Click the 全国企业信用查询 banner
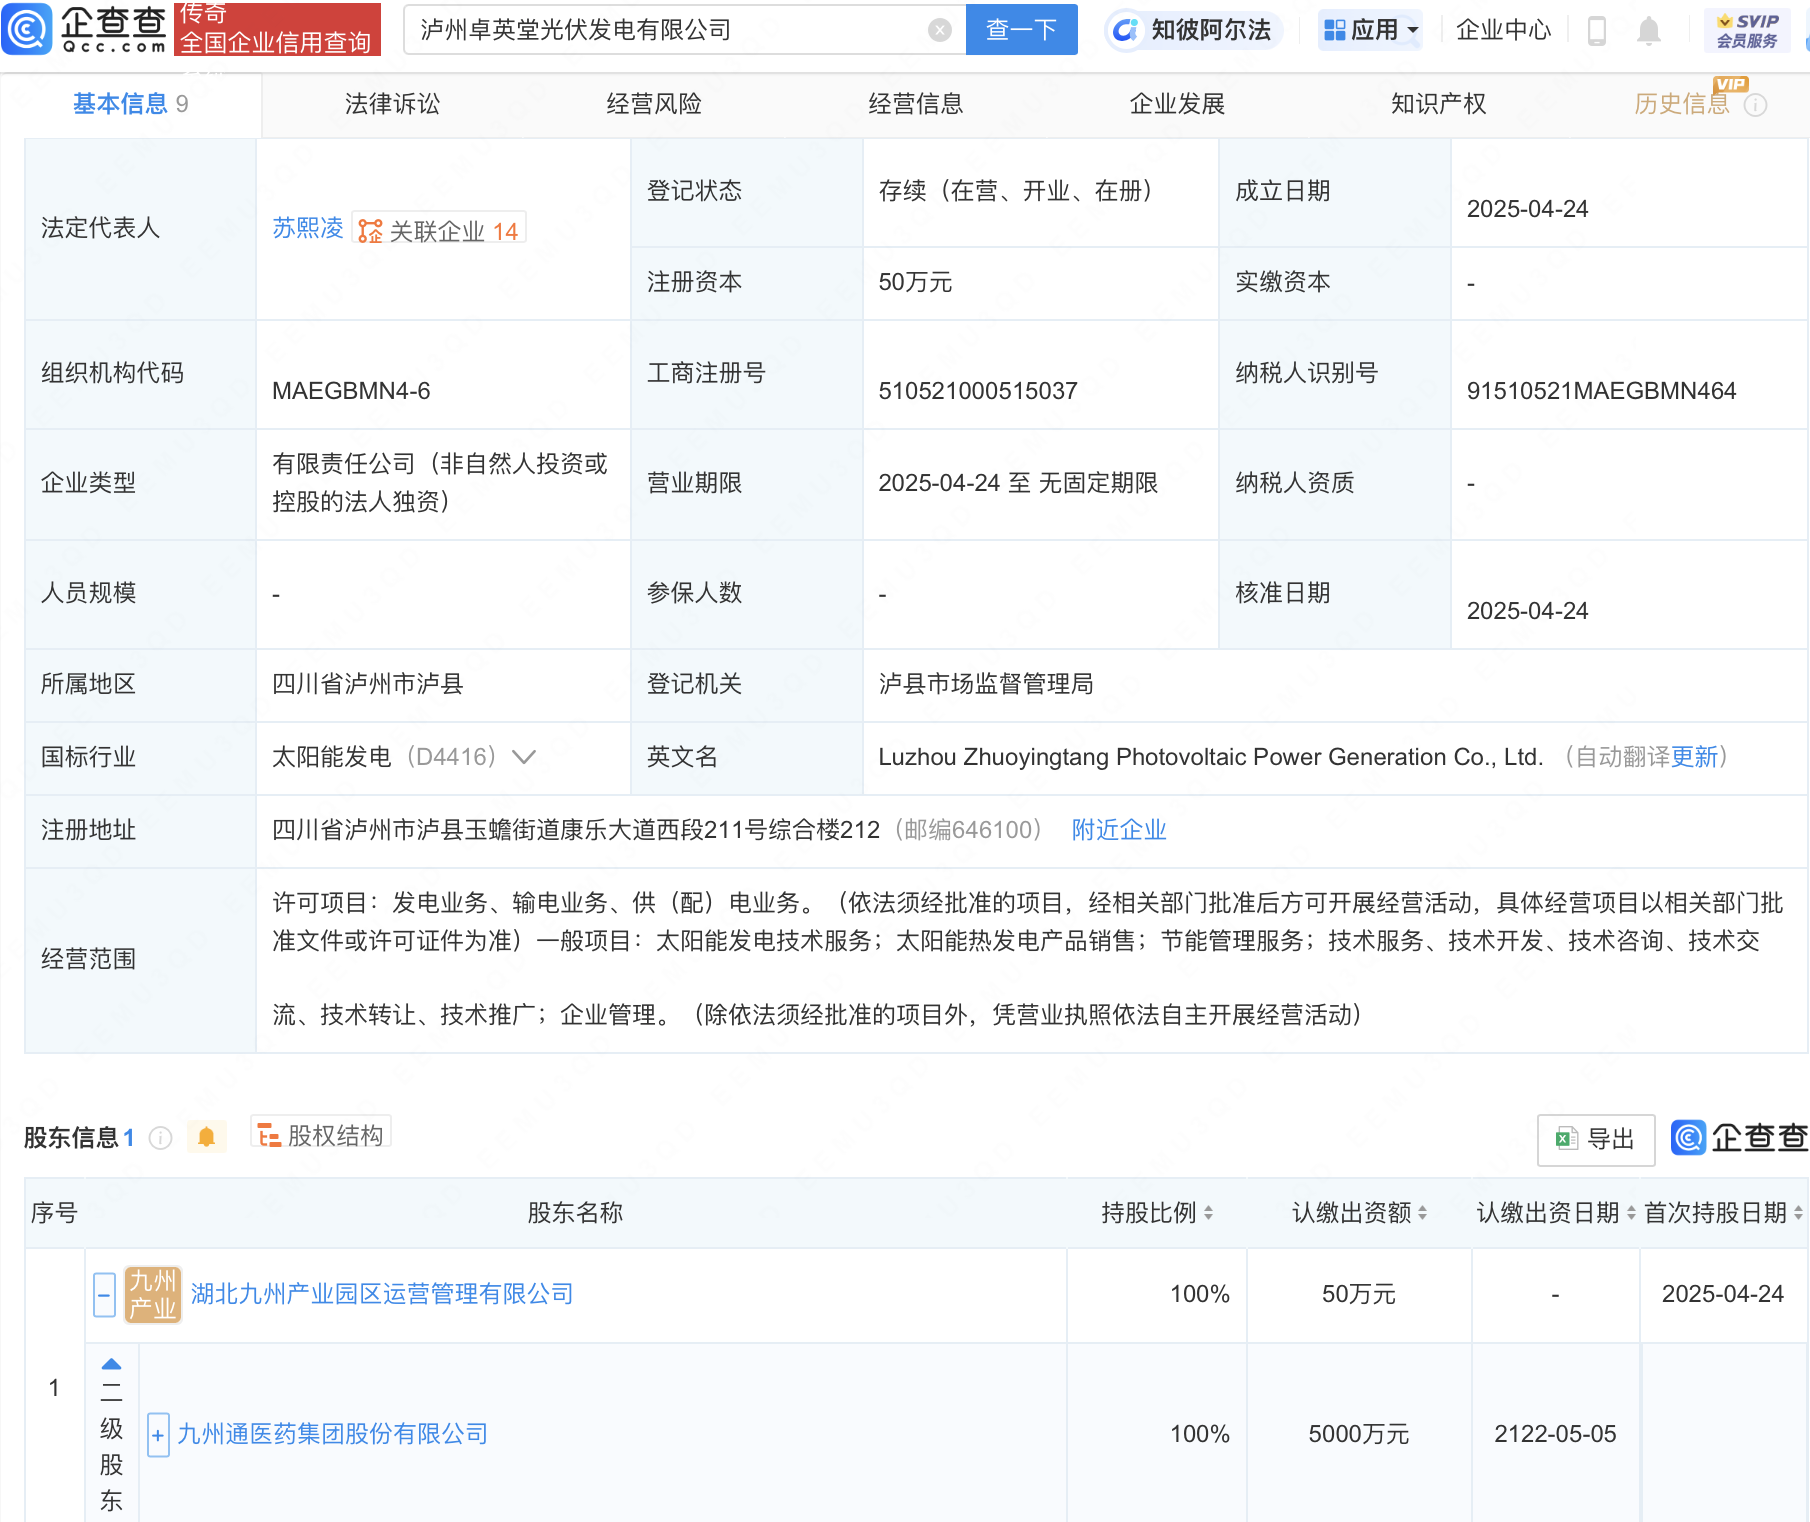The width and height of the screenshot is (1810, 1522). (x=277, y=29)
